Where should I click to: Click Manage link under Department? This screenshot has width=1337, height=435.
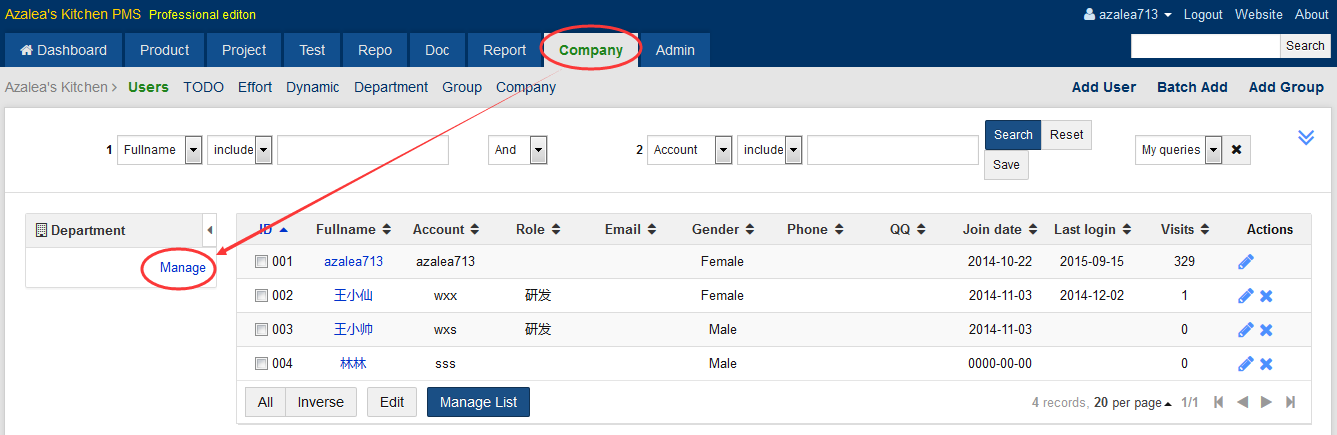pos(182,268)
